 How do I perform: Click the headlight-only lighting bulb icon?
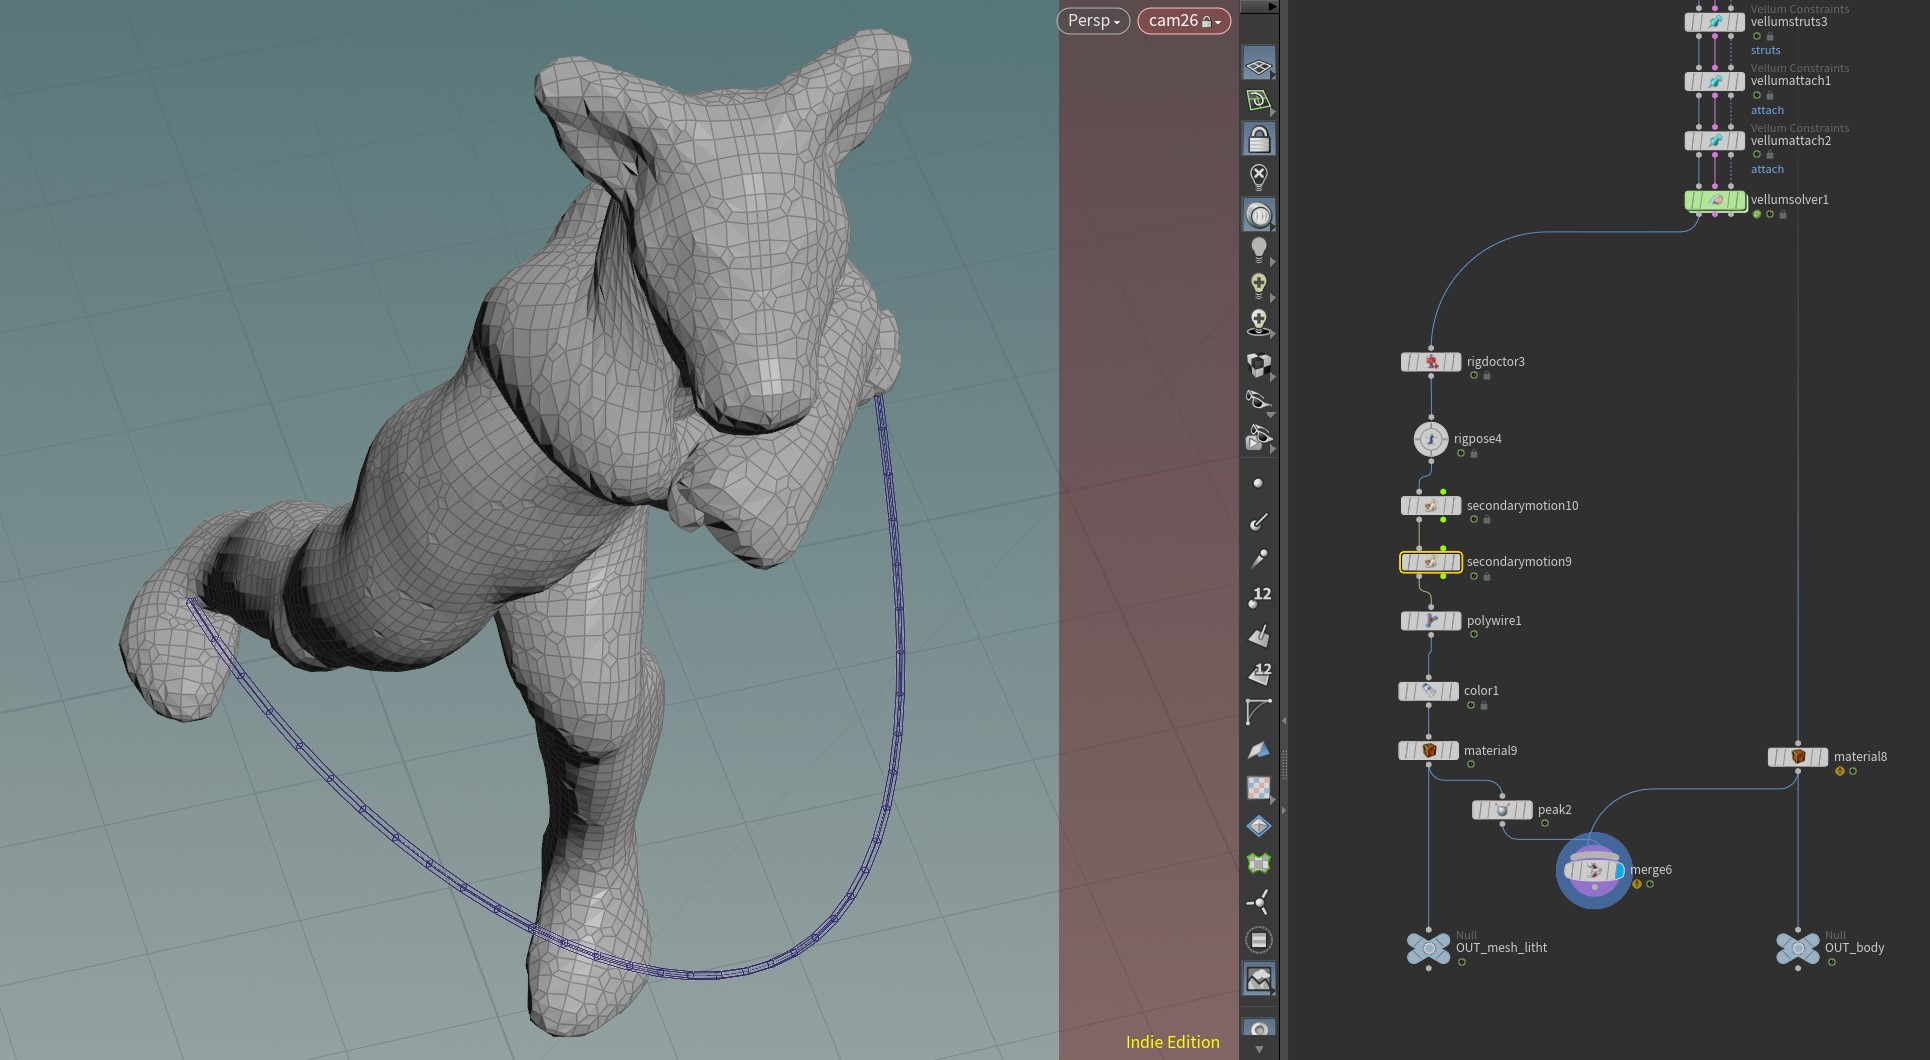[1259, 250]
